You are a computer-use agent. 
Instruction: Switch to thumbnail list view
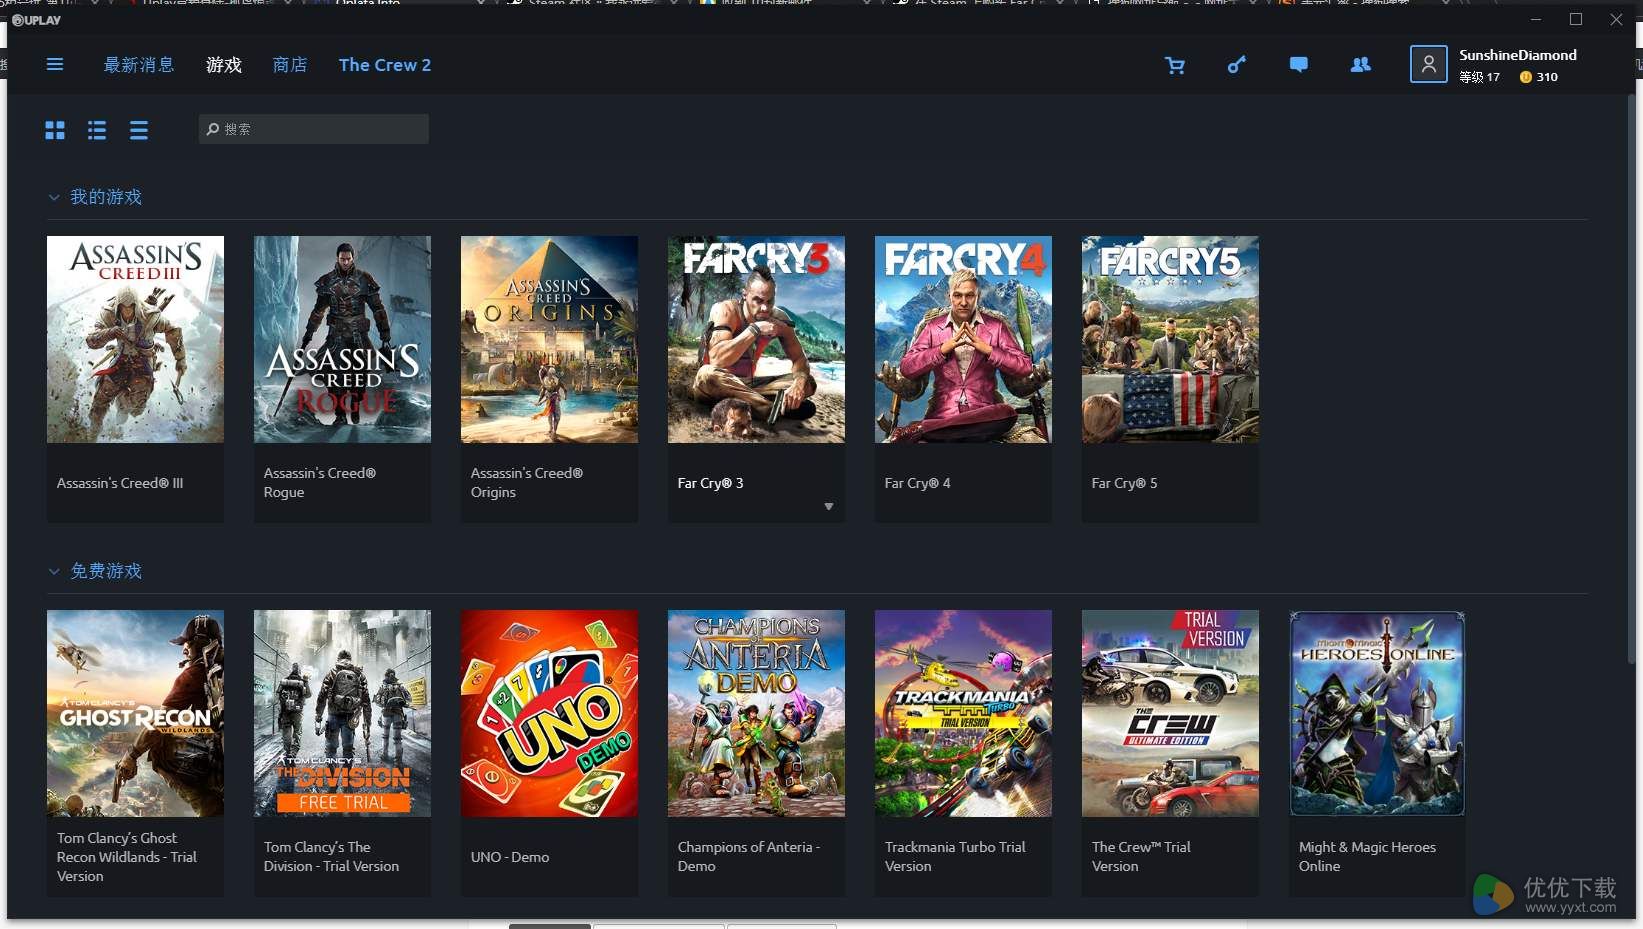coord(97,130)
